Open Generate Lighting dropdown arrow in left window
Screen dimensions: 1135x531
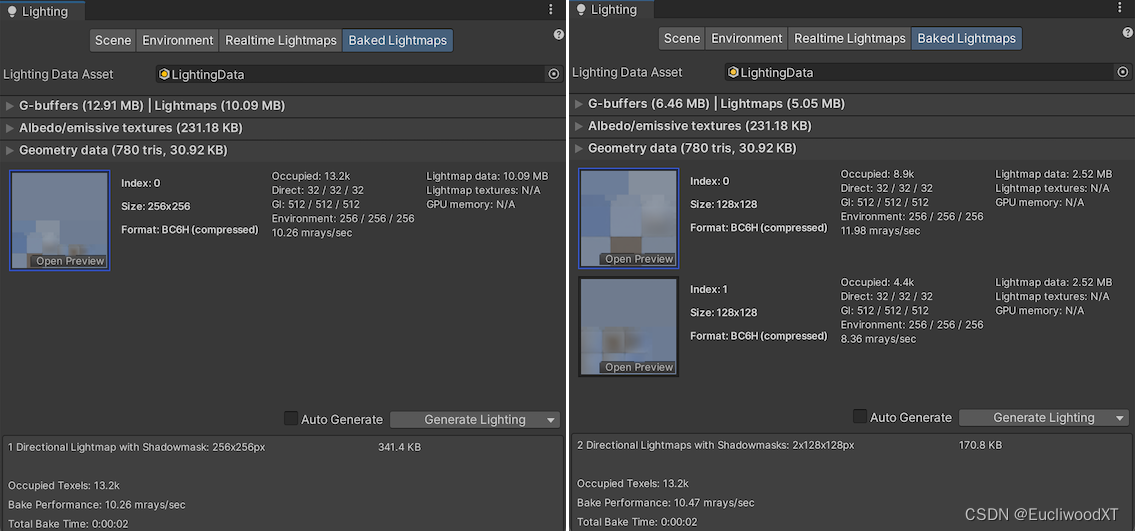pos(552,420)
